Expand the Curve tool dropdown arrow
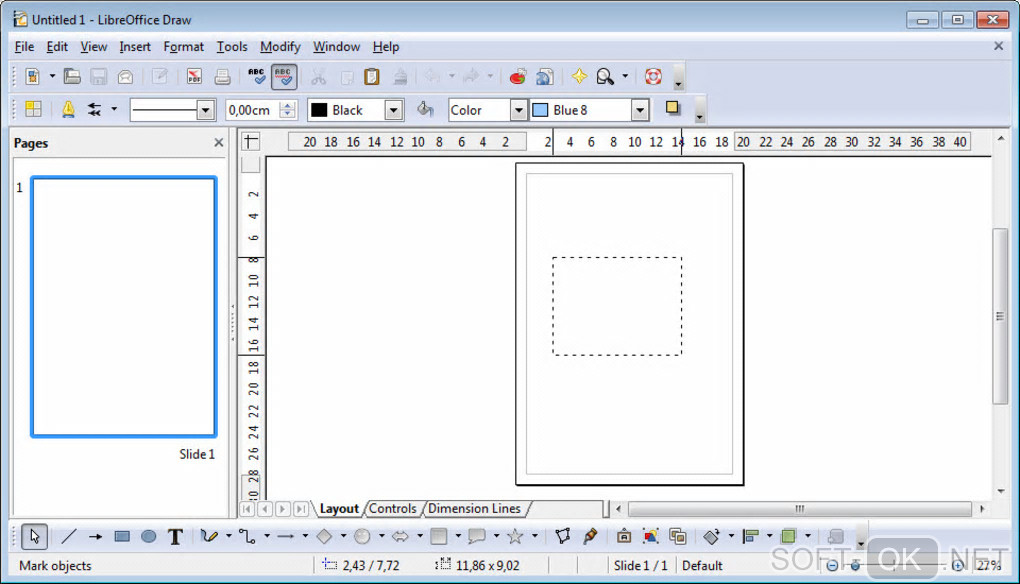This screenshot has width=1020, height=584. point(228,537)
